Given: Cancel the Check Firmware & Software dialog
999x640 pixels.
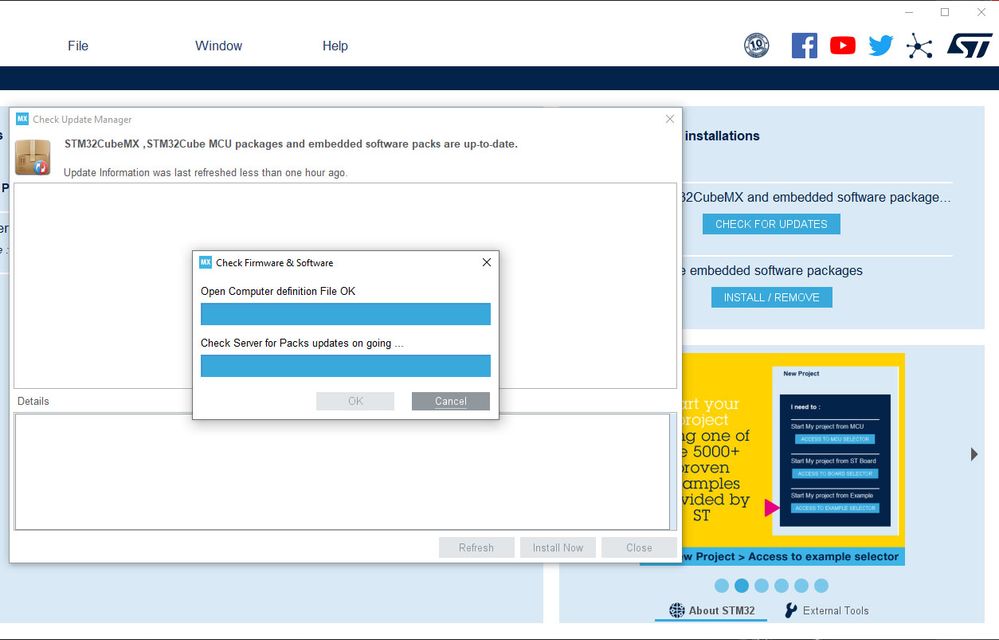Looking at the screenshot, I should click(450, 401).
